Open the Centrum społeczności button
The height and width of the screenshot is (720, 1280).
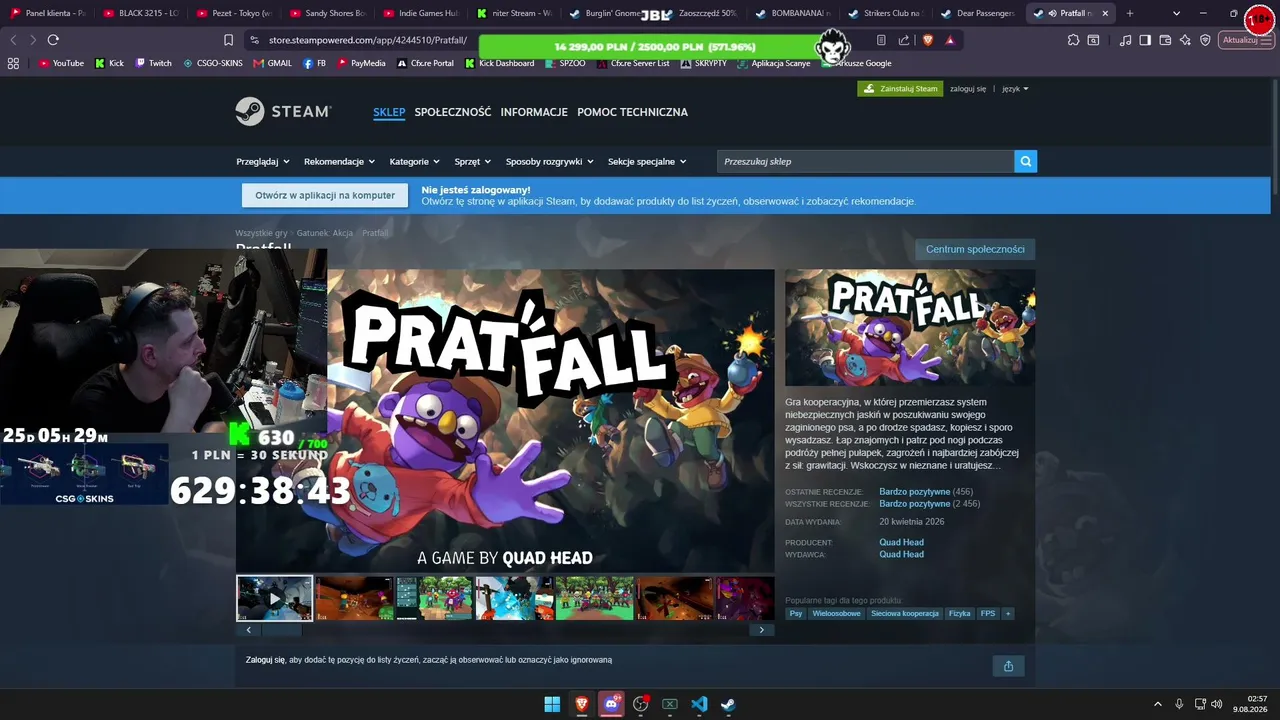coord(975,249)
